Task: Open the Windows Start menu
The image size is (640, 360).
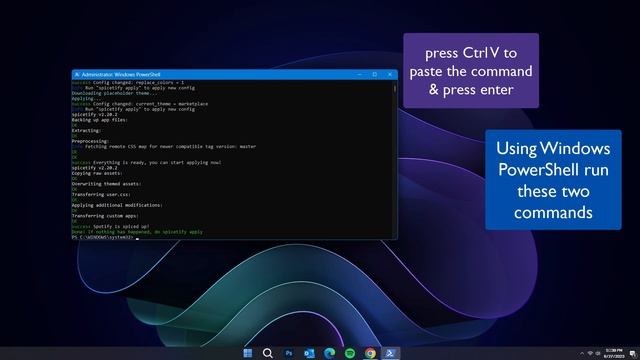Action: (x=248, y=353)
